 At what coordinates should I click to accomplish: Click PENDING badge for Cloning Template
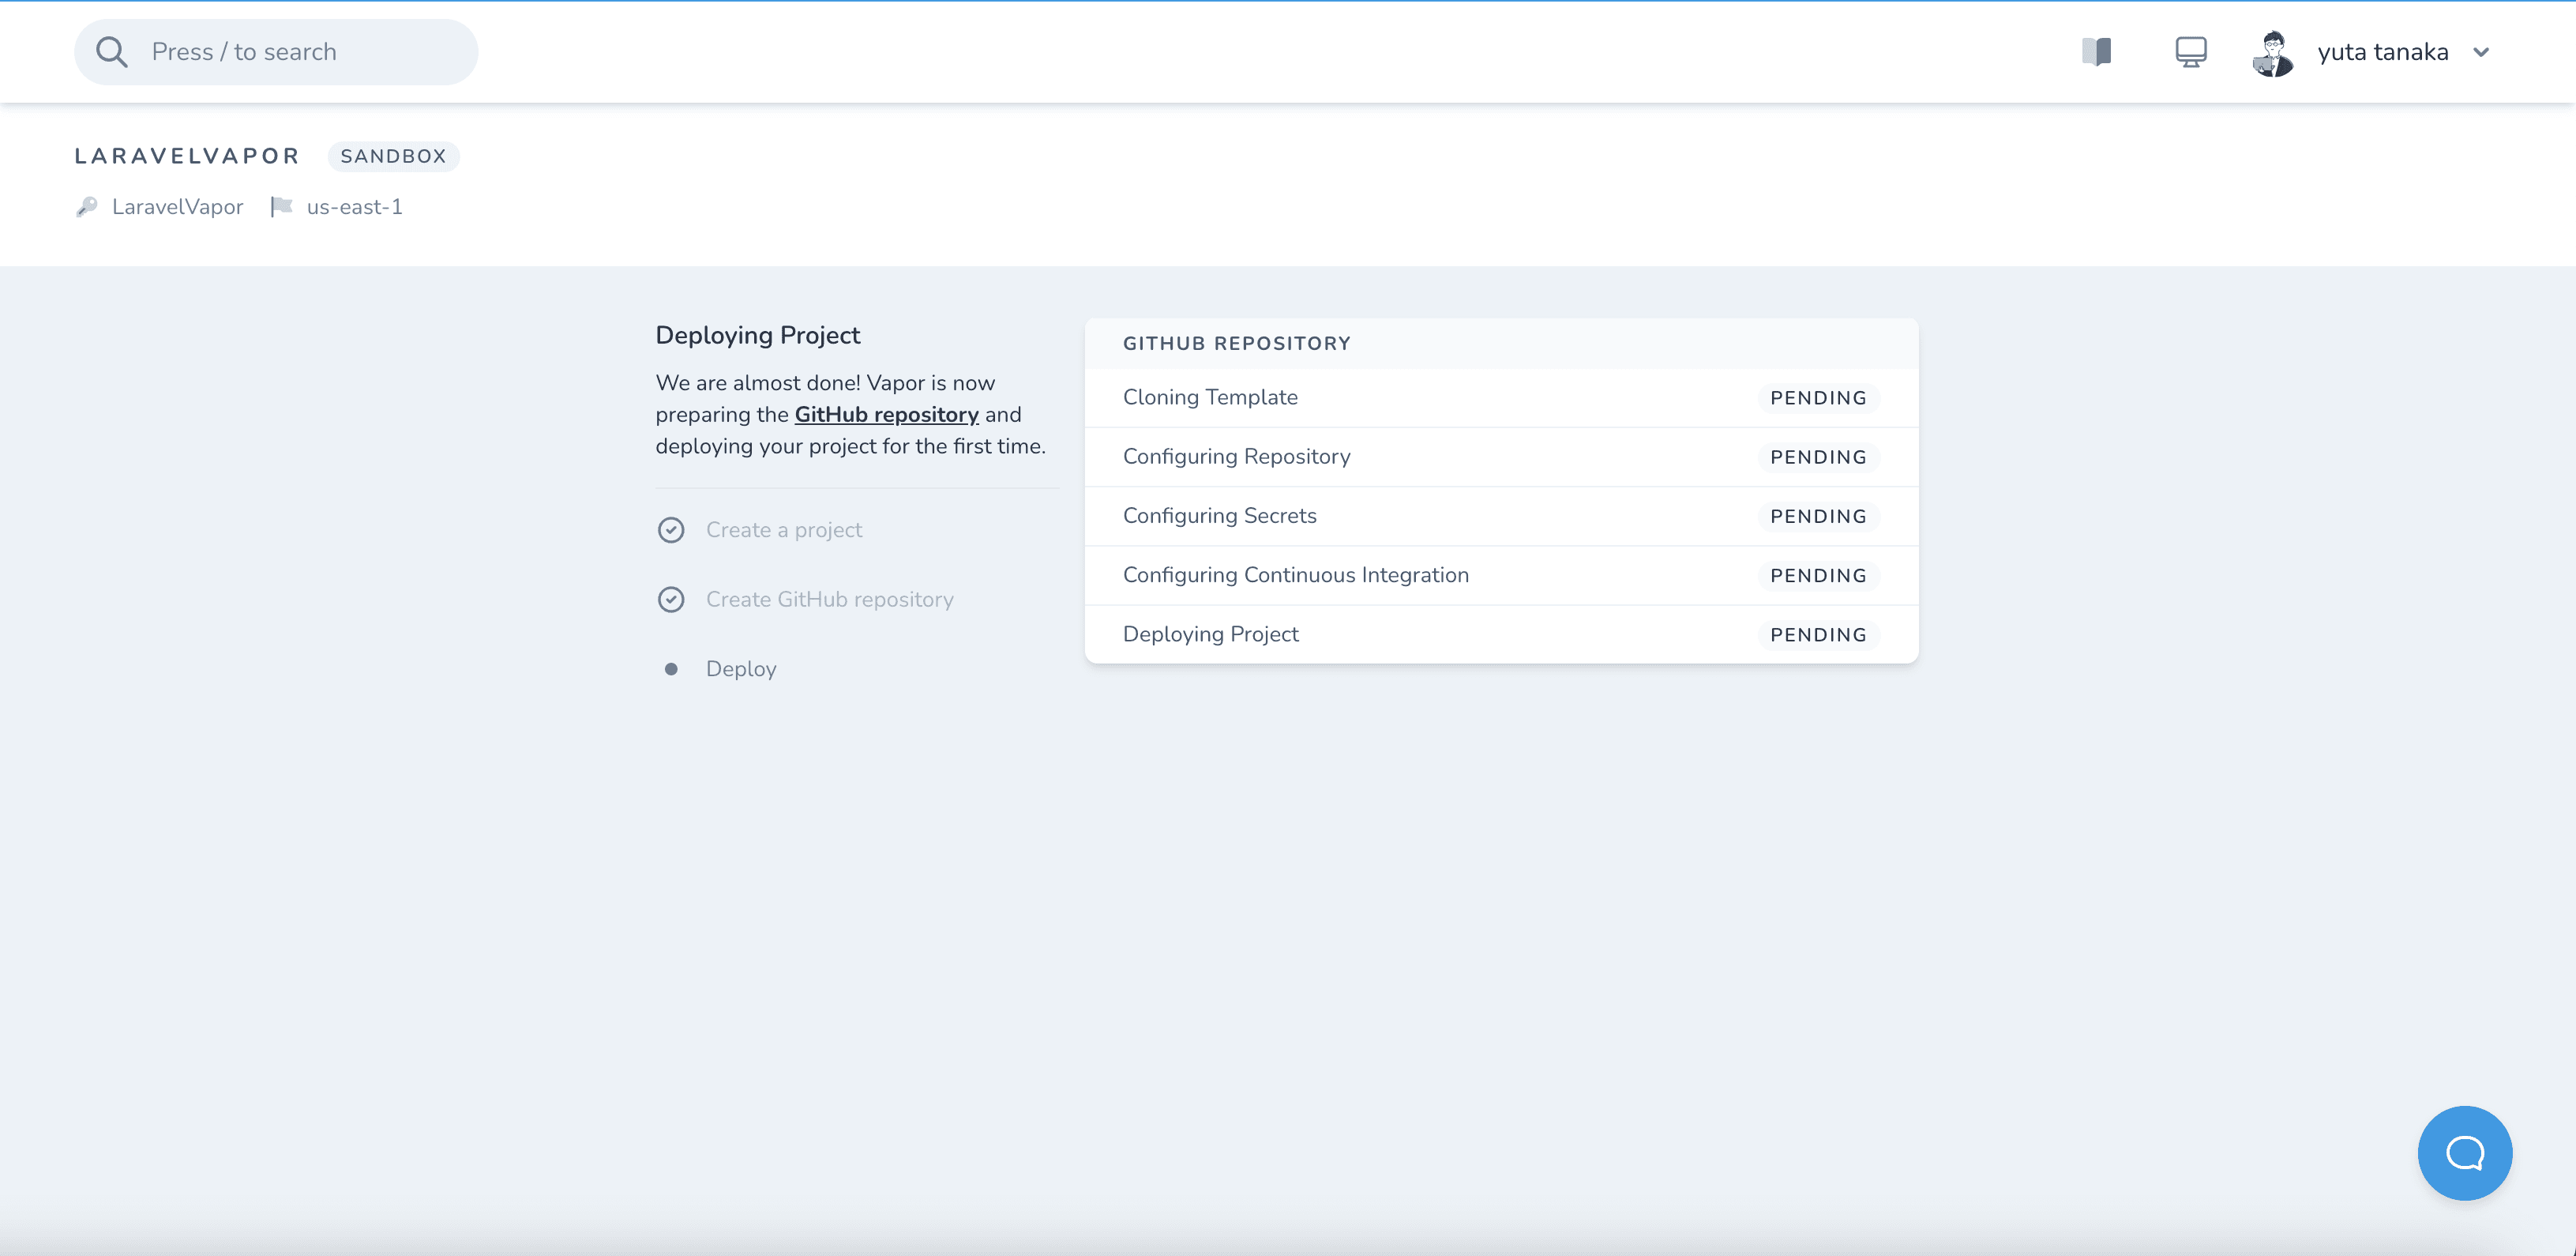pyautogui.click(x=1818, y=398)
